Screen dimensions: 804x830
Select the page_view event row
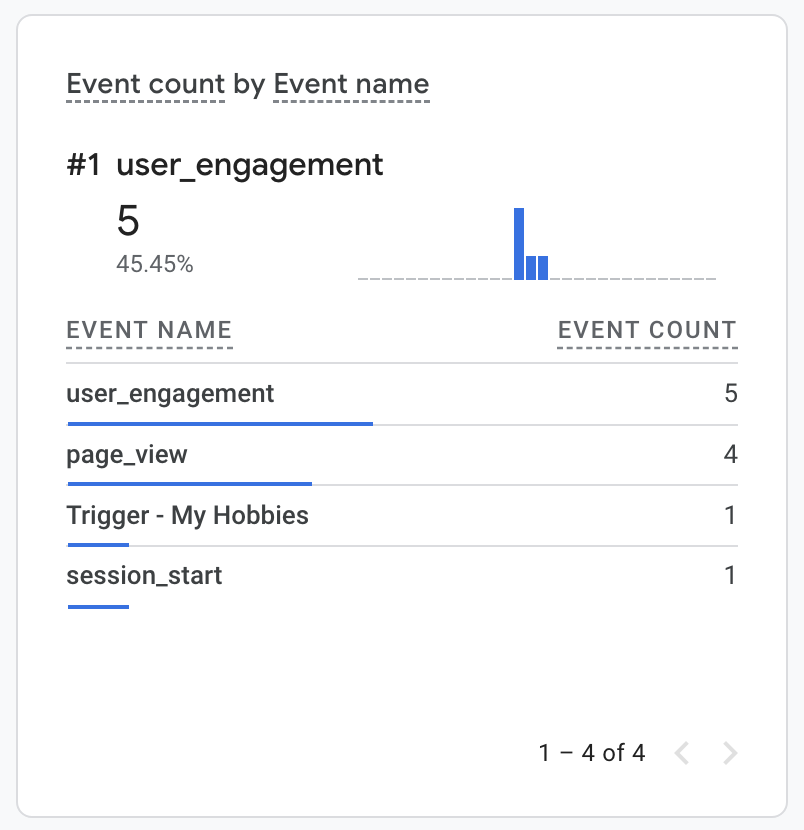tap(402, 455)
